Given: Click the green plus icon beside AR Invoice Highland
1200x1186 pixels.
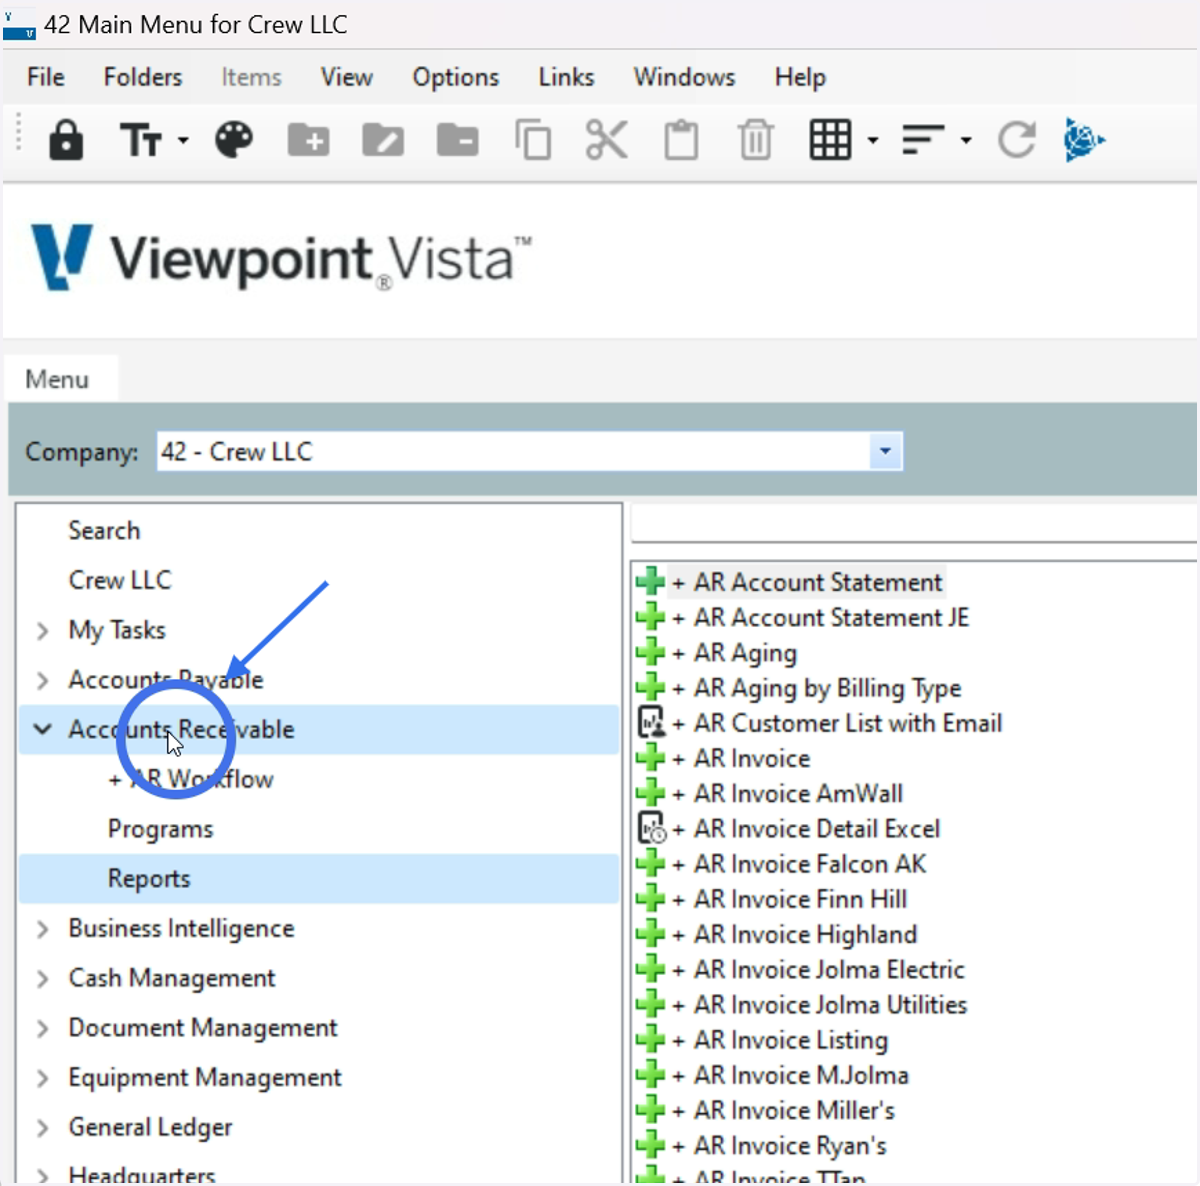Looking at the screenshot, I should pos(650,934).
